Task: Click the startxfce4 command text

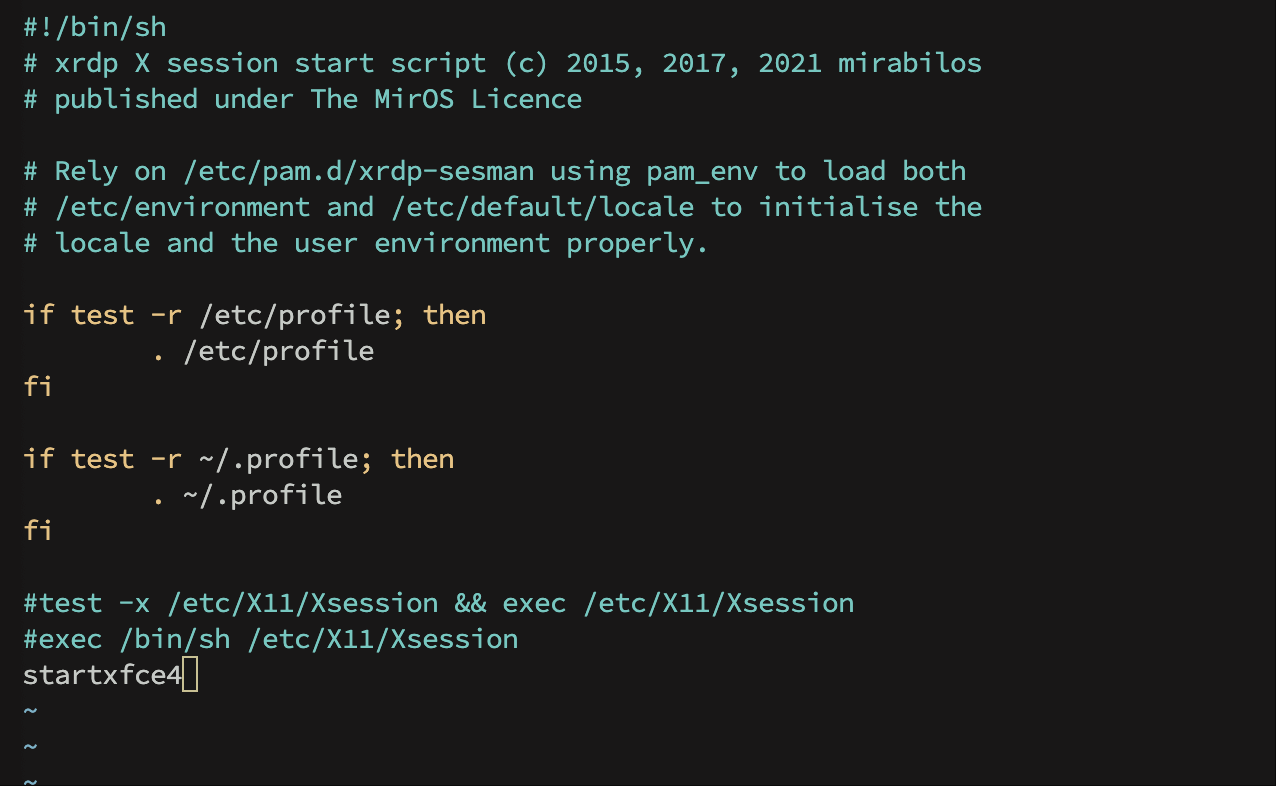Action: click(x=103, y=675)
